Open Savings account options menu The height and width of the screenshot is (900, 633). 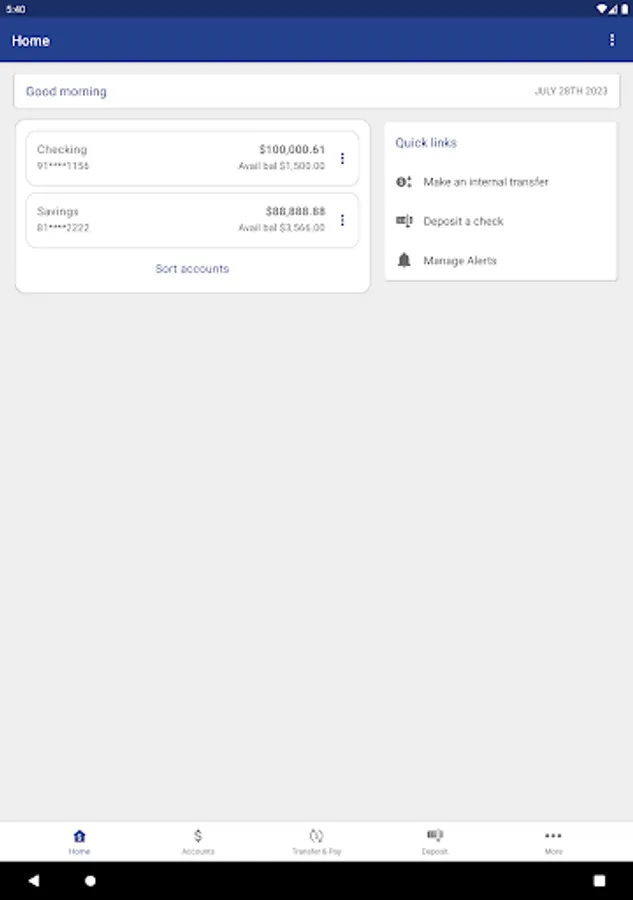(342, 220)
